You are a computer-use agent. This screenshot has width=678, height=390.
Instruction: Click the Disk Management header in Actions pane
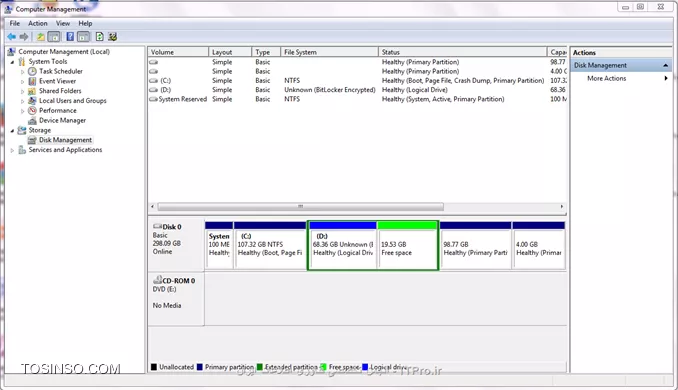click(621, 65)
